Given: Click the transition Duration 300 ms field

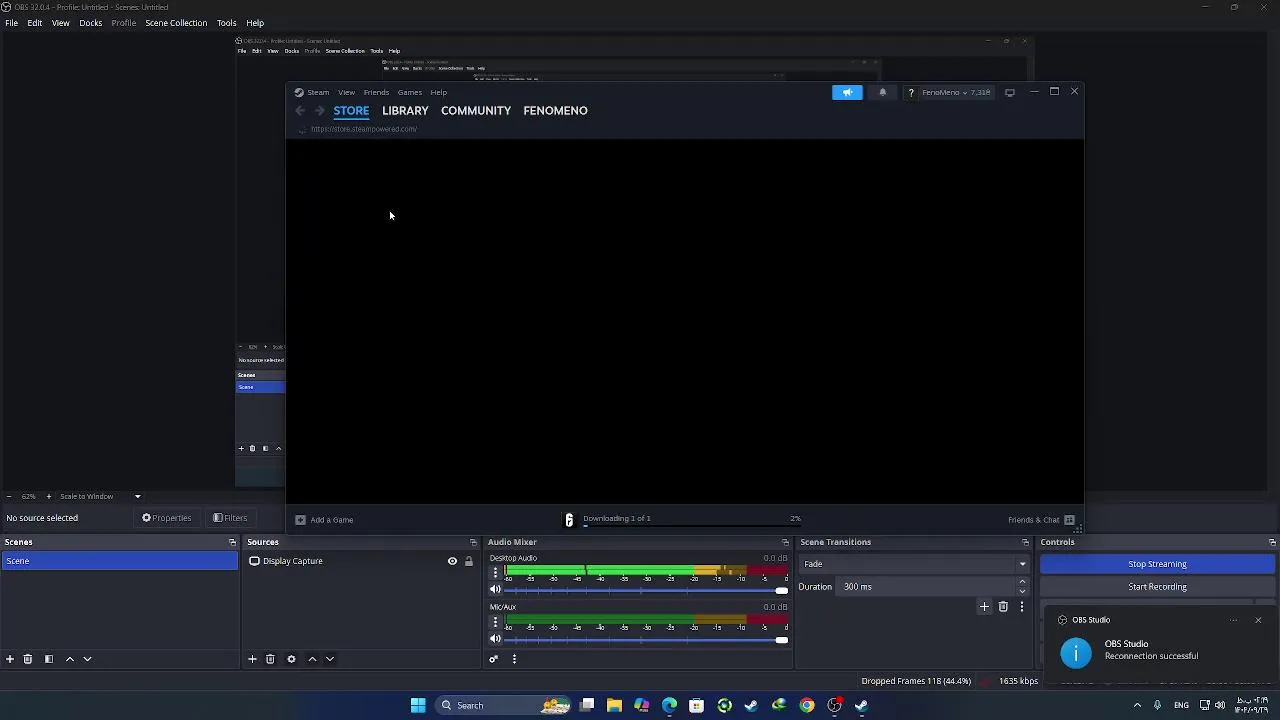Looking at the screenshot, I should 925,587.
